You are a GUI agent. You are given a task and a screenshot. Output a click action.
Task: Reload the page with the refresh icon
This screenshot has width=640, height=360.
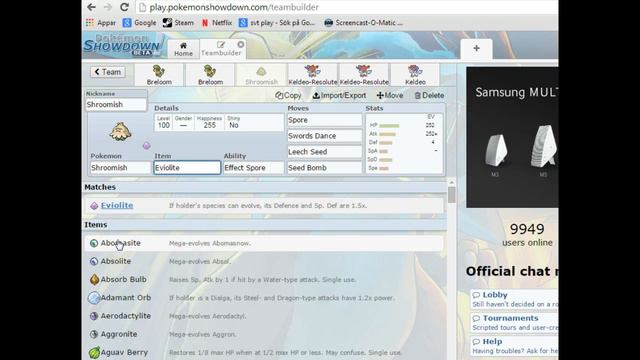[124, 7]
